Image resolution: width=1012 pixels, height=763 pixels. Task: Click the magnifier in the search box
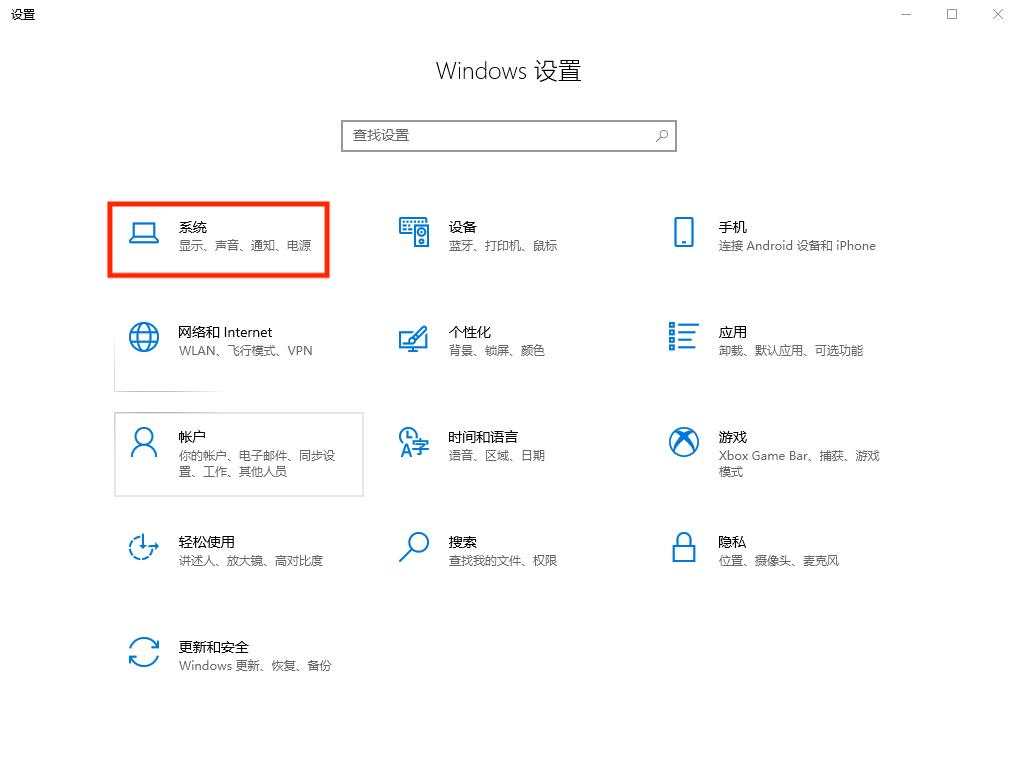[662, 135]
